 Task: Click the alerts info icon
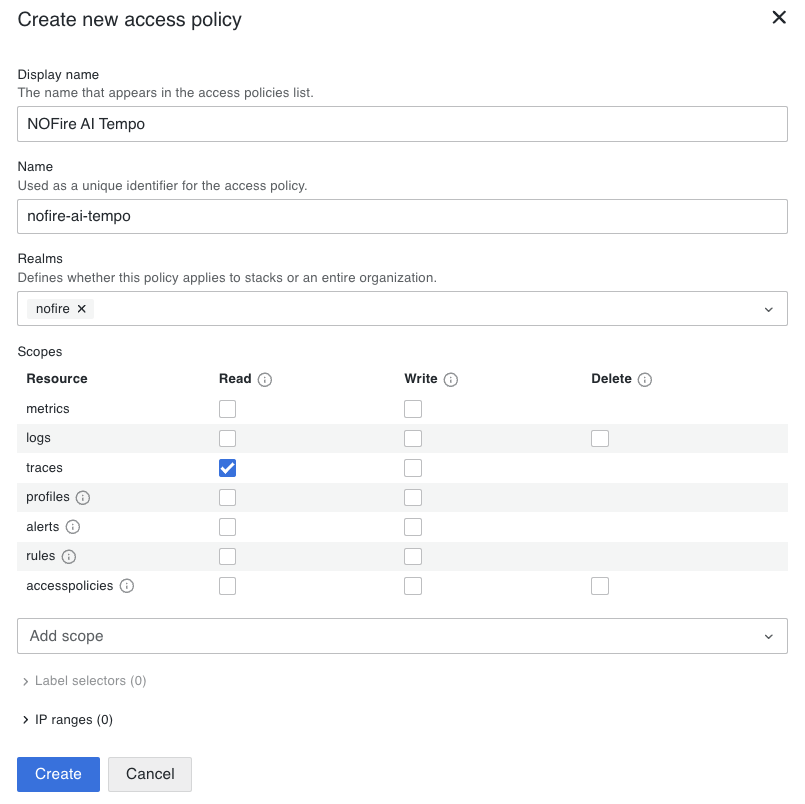click(x=73, y=527)
